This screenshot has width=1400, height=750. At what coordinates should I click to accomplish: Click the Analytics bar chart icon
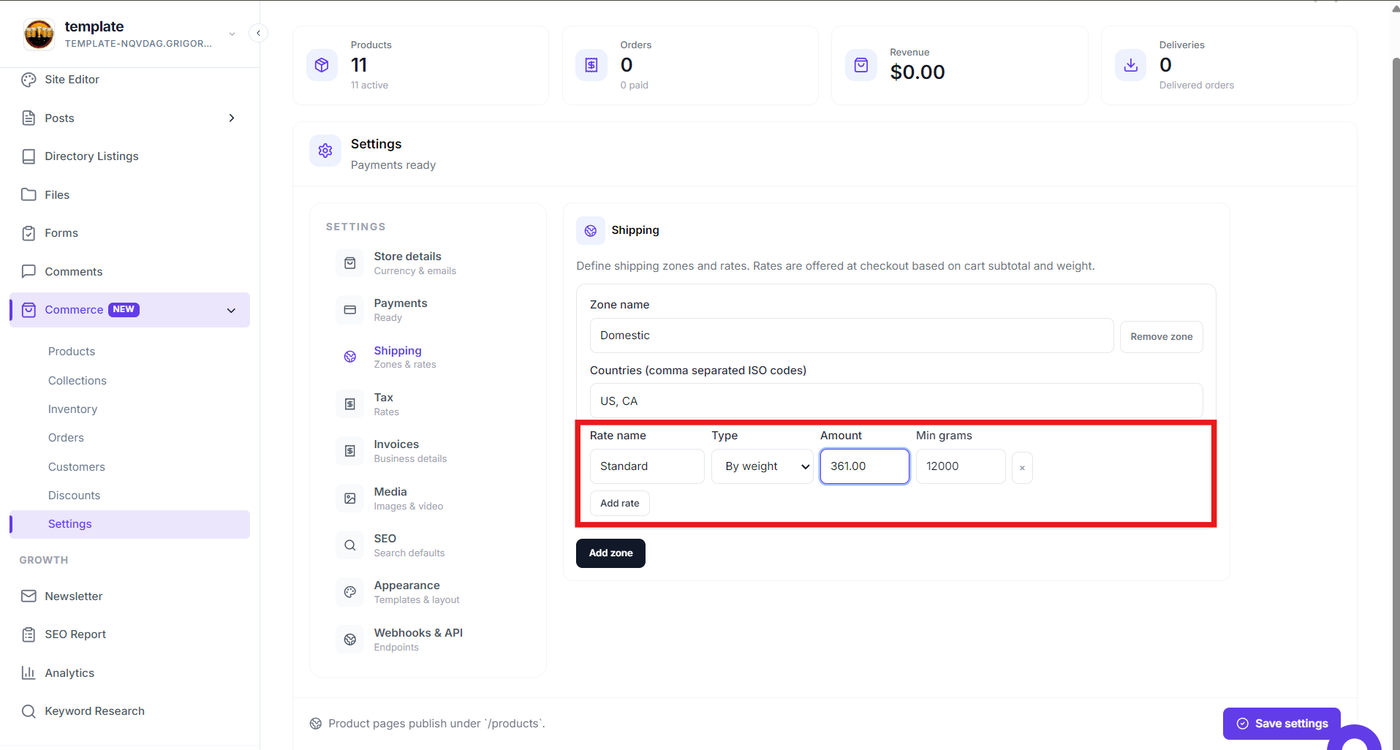[x=28, y=673]
